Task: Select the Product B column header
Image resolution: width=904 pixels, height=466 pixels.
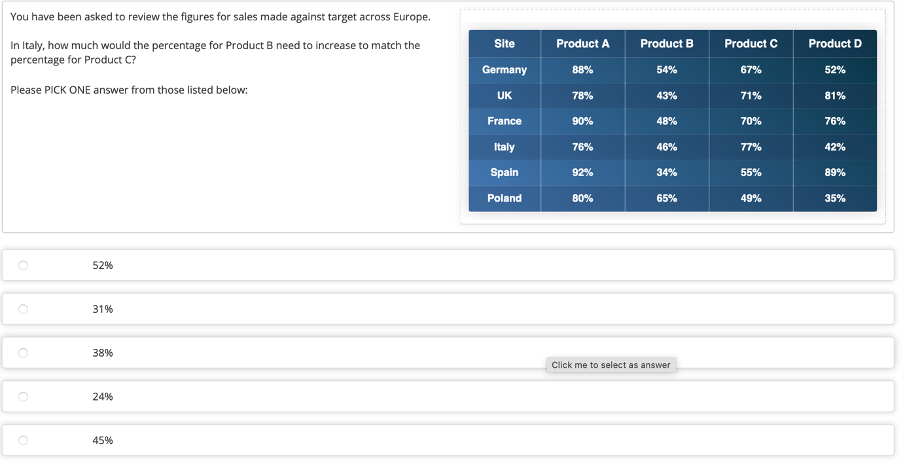Action: coord(667,44)
